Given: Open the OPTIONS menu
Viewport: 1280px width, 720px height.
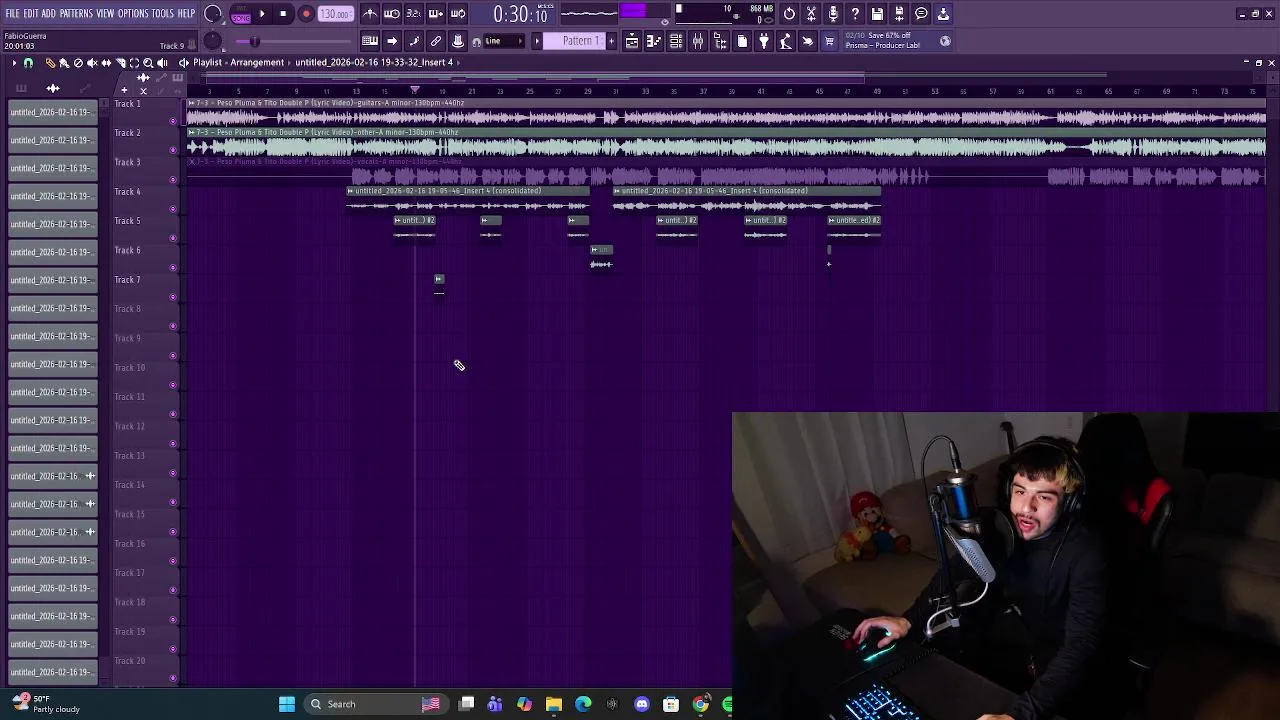Looking at the screenshot, I should pos(133,14).
